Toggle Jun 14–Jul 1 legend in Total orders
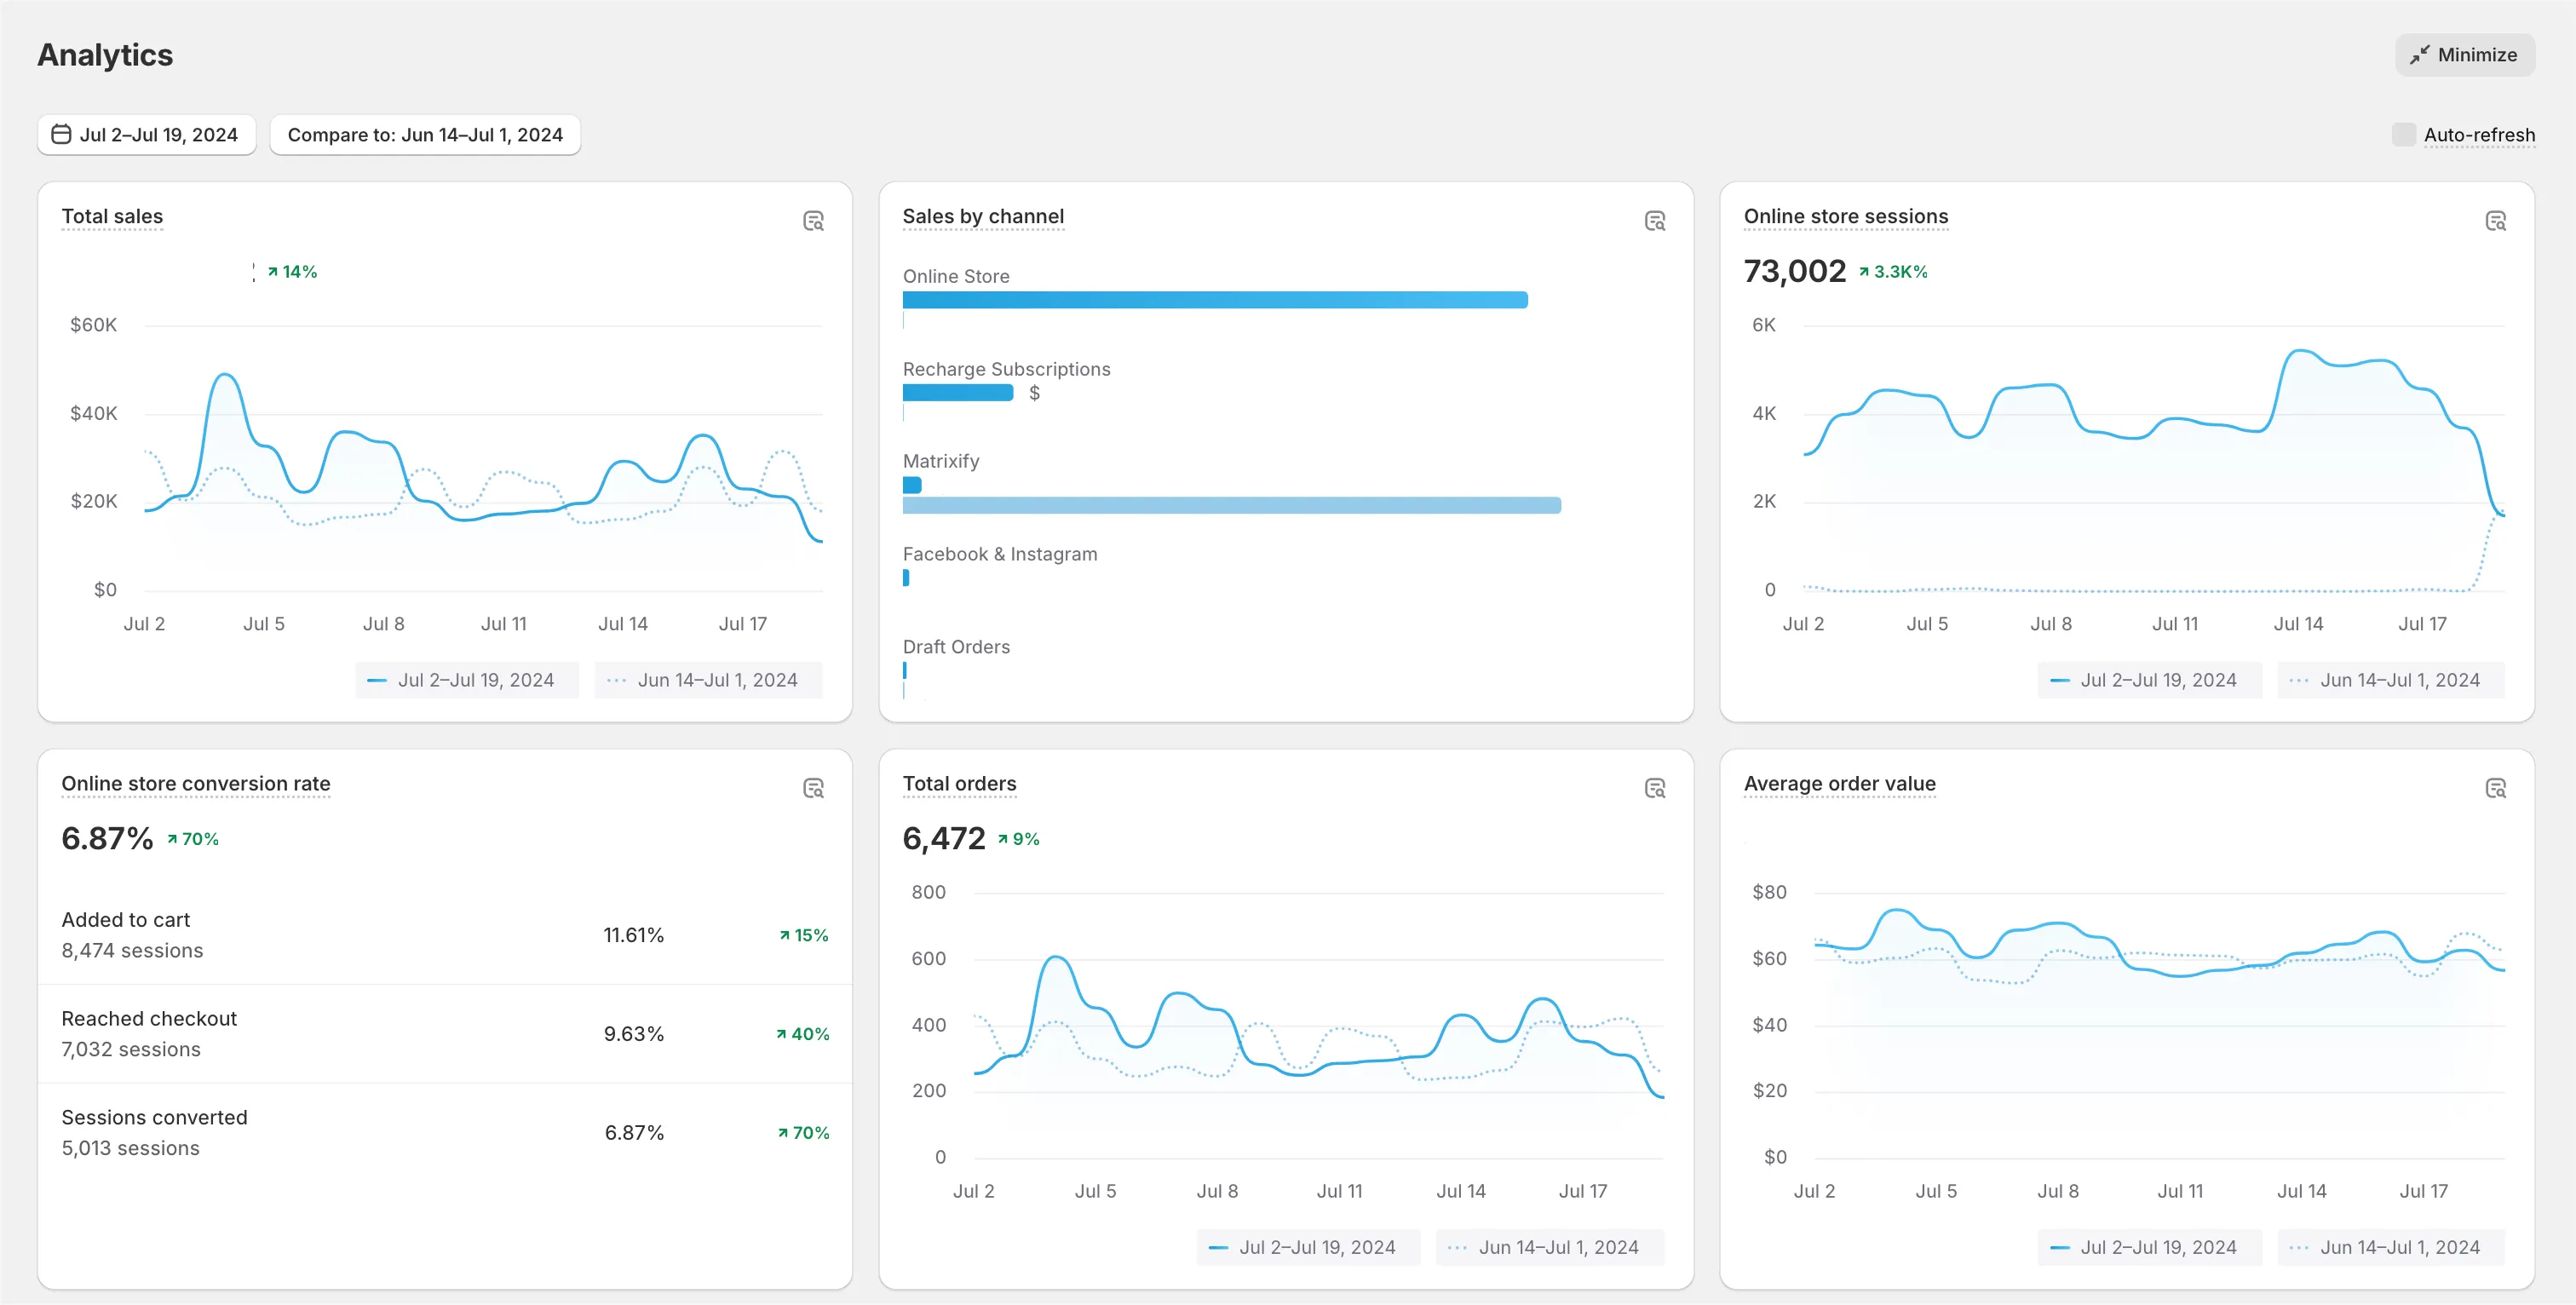 1550,1247
